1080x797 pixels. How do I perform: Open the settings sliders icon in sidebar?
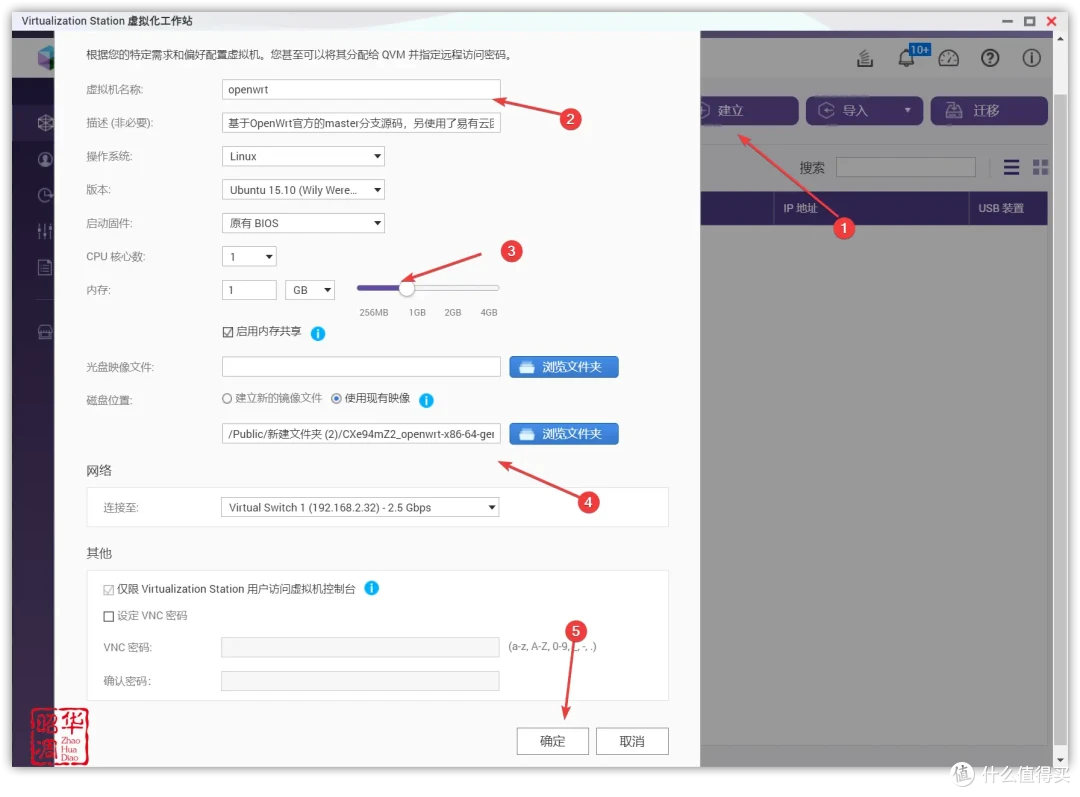(x=45, y=231)
